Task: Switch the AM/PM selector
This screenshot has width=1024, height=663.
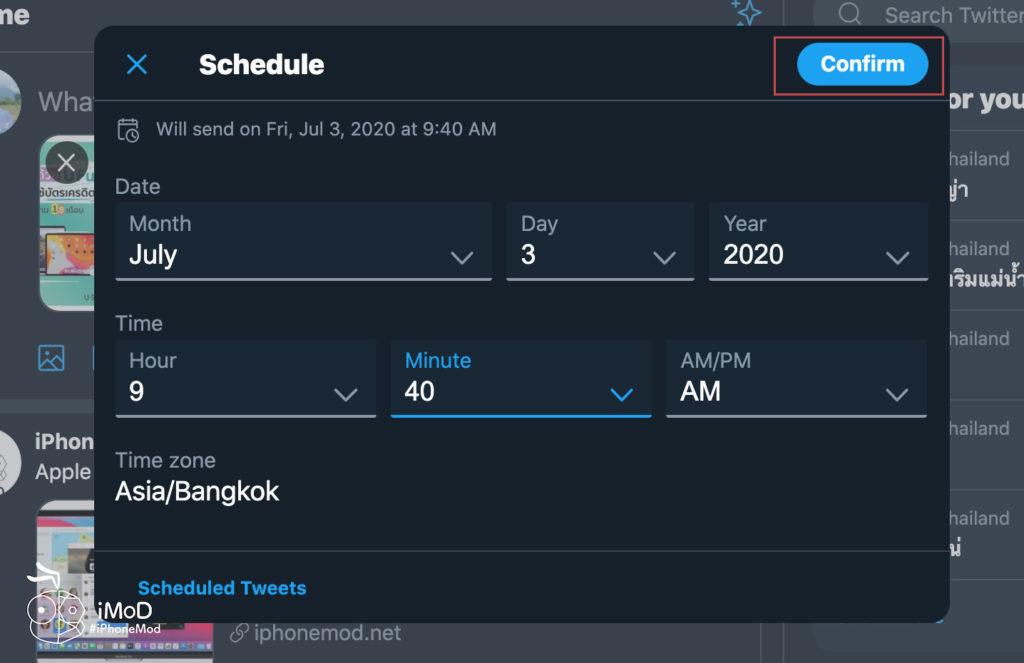Action: pyautogui.click(x=795, y=378)
